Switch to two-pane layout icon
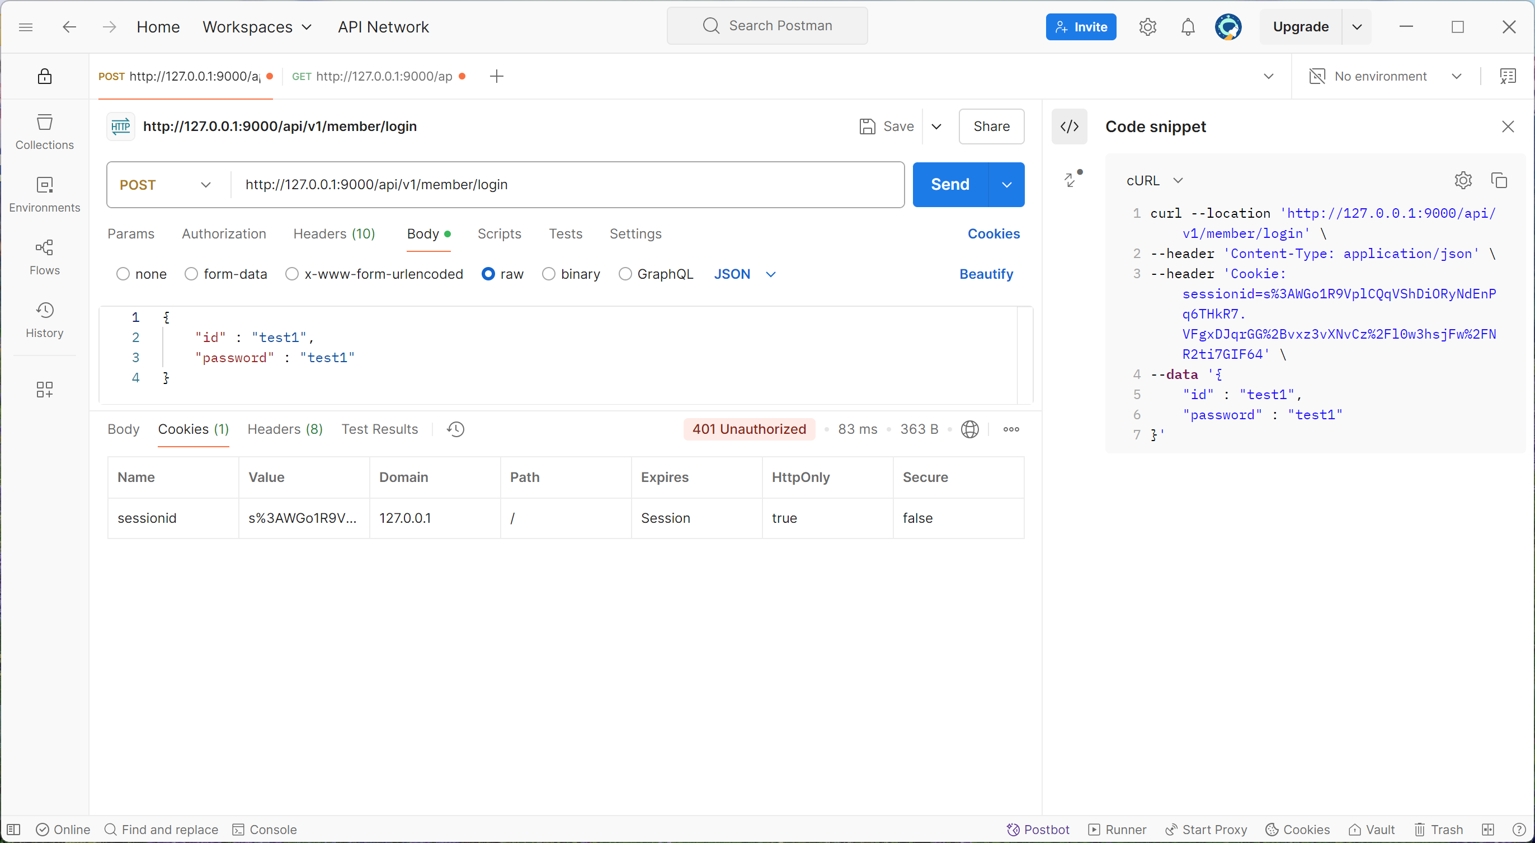 tap(1488, 830)
